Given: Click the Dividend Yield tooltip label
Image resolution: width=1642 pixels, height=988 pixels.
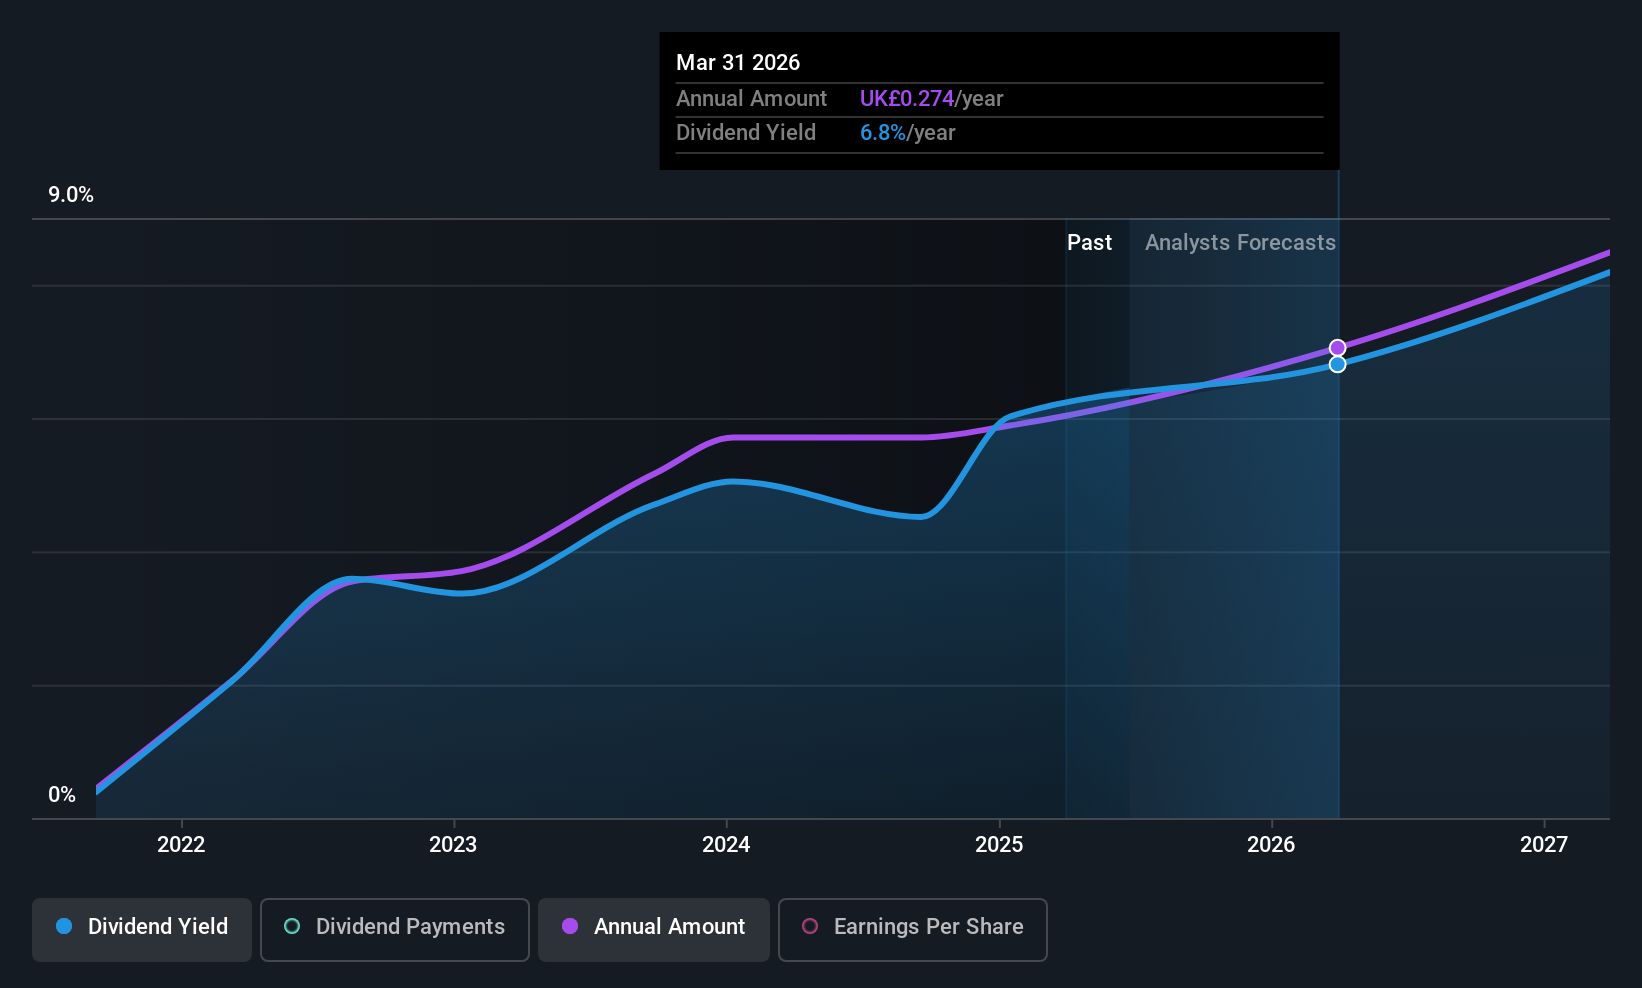Looking at the screenshot, I should pos(746,133).
